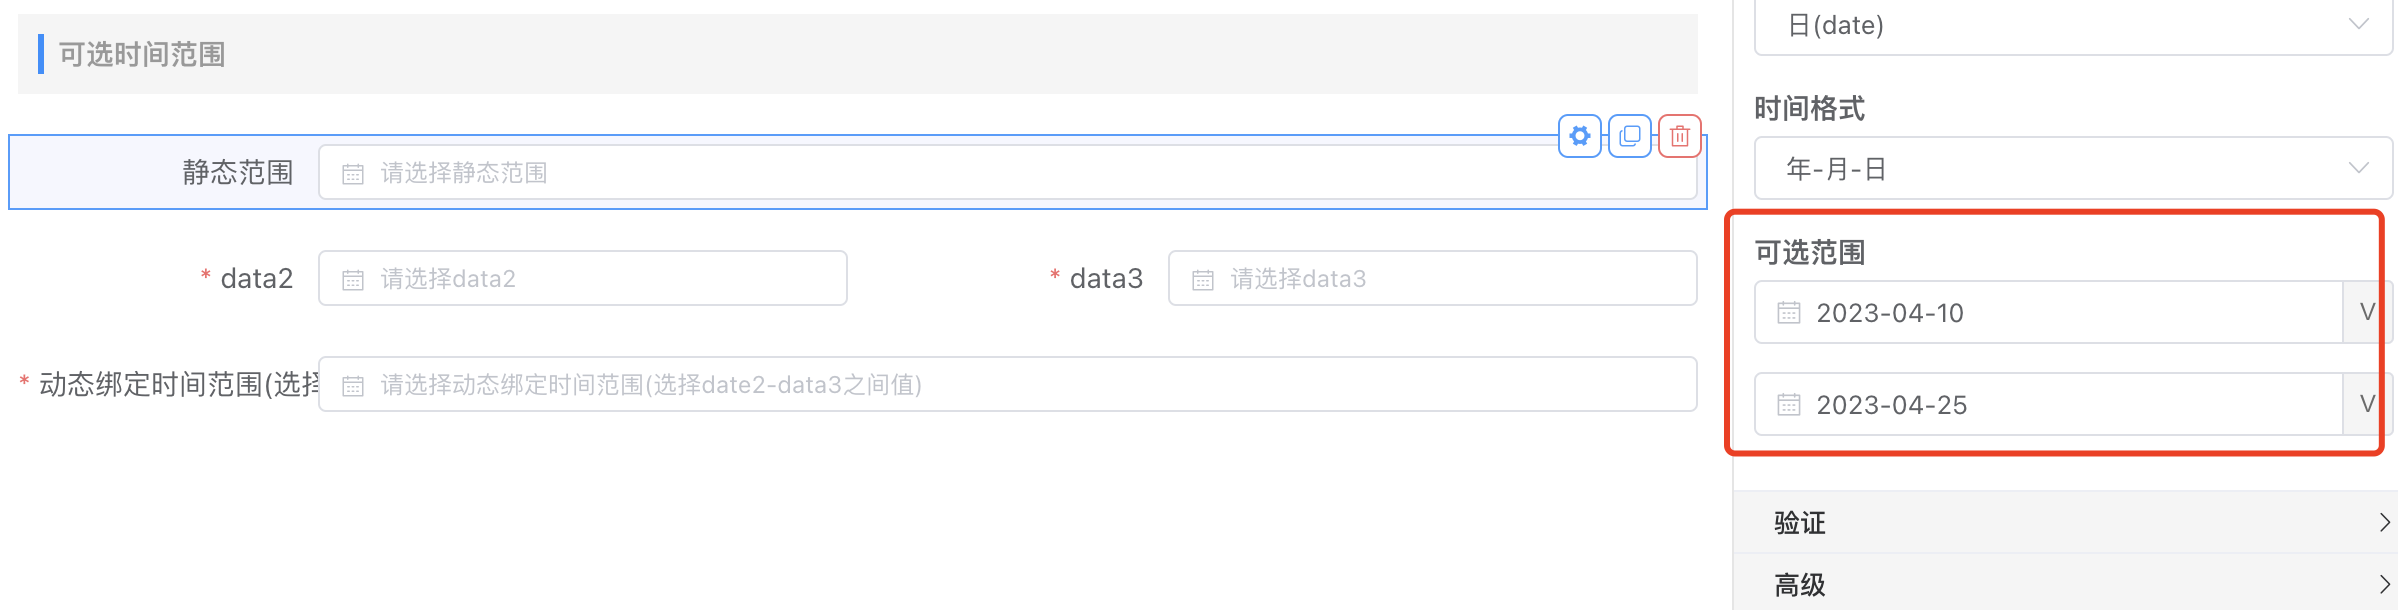Screen dimensions: 2398x610
Task: Click calendar icon beside 2023-04-25
Action: click(x=1789, y=405)
